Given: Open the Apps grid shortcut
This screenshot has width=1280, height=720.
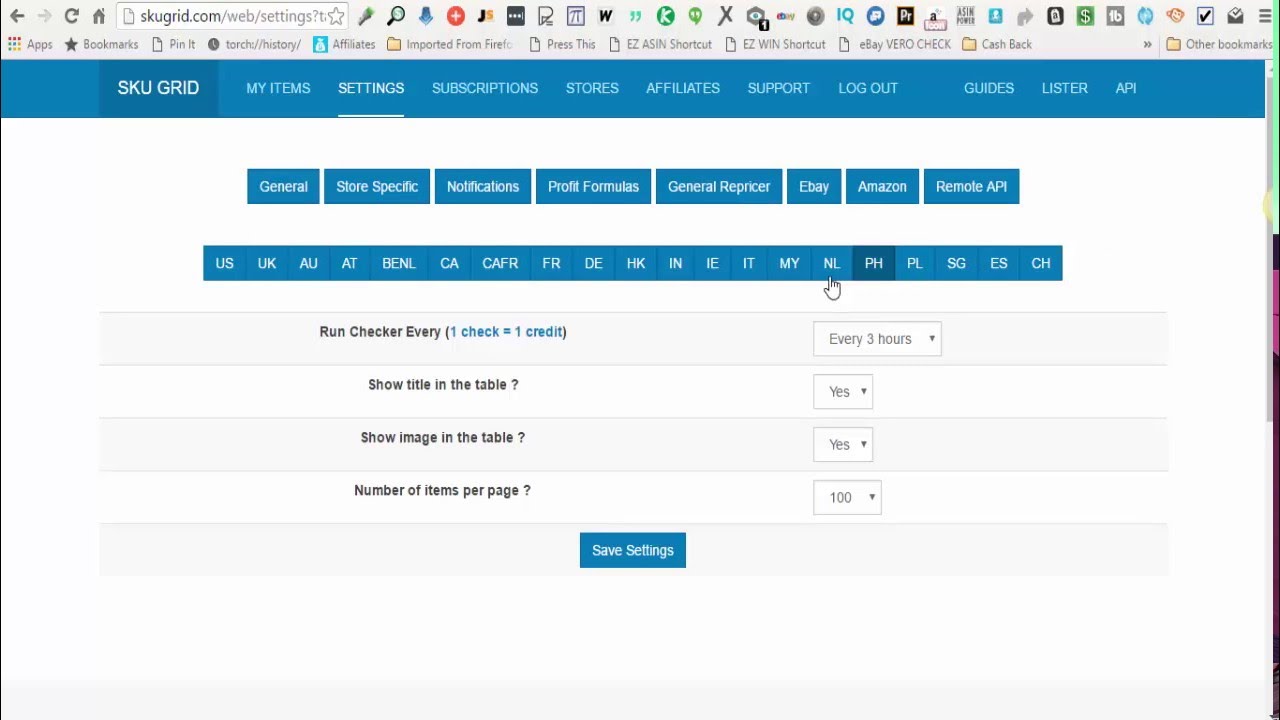Looking at the screenshot, I should 30,44.
